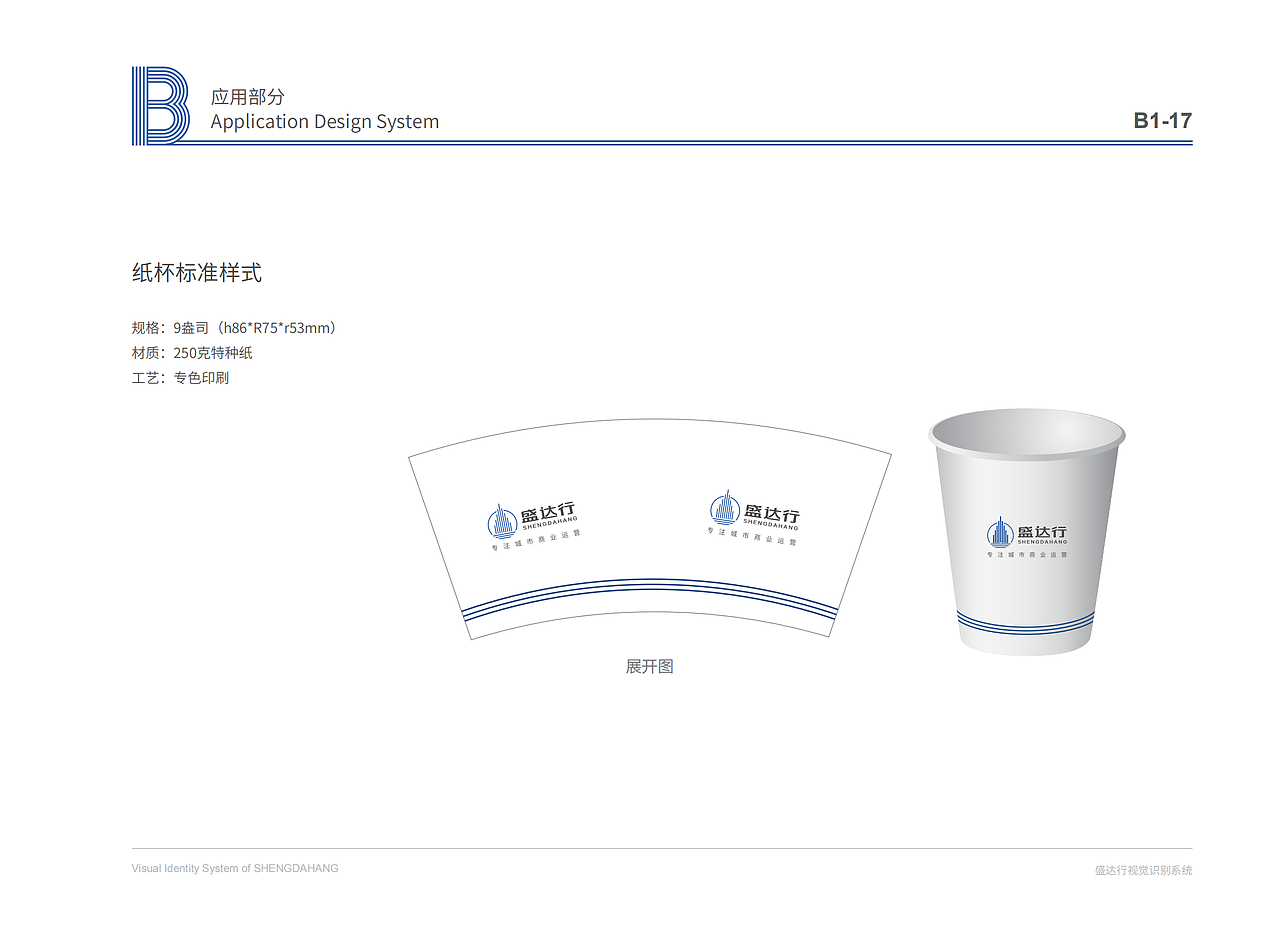Click the "应用部分" heading text
Viewport: 1280px width, 950px height.
pos(248,97)
